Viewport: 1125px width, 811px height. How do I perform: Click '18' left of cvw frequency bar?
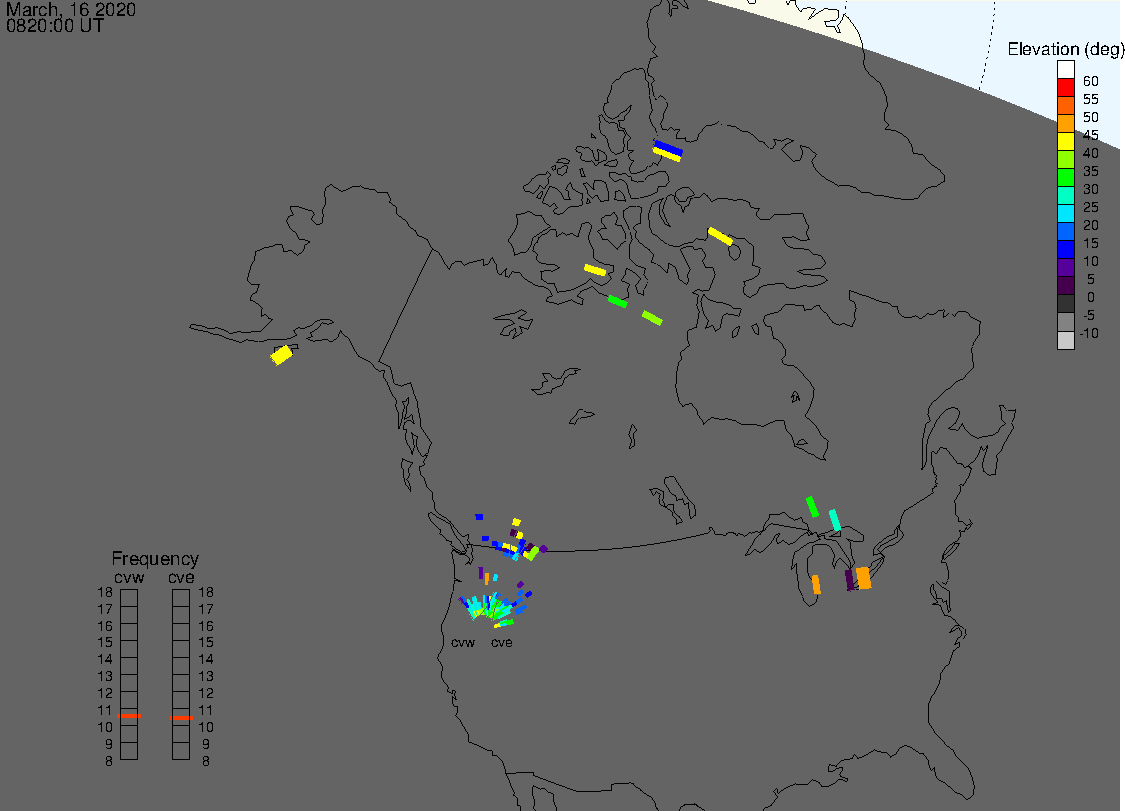(105, 592)
